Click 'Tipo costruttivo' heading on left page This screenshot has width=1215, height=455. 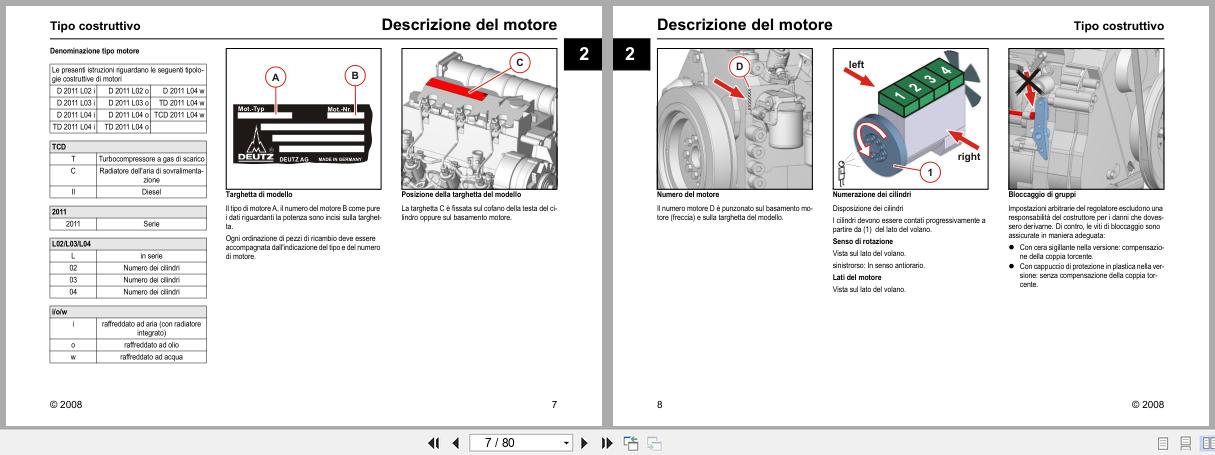tap(95, 26)
